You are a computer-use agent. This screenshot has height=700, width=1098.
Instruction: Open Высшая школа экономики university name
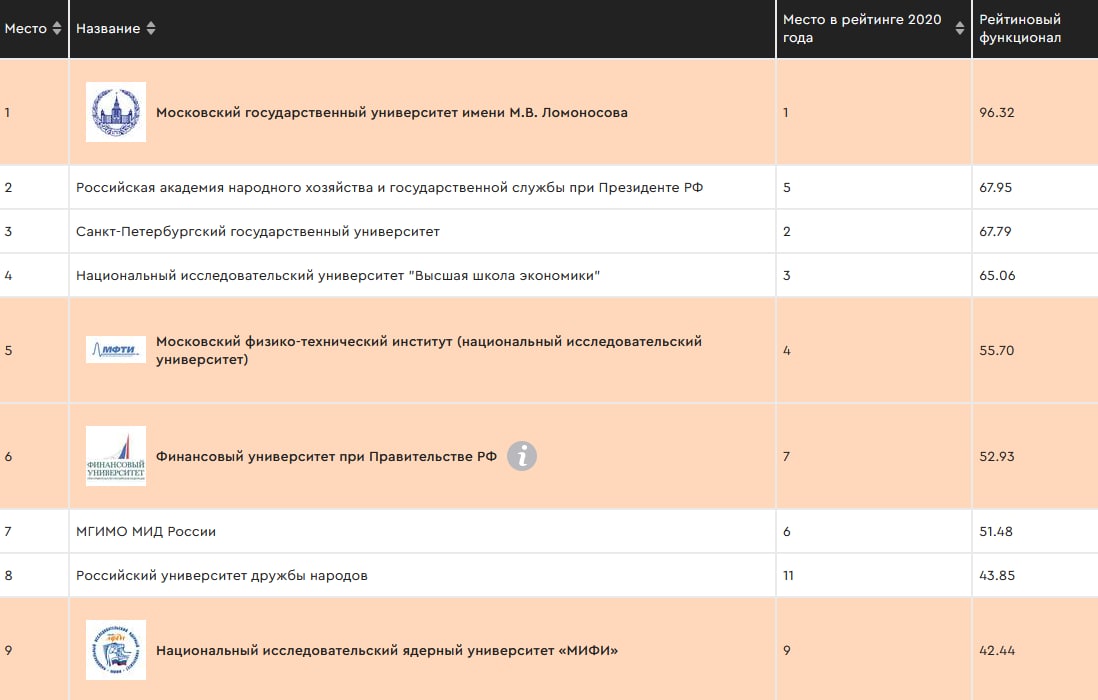click(338, 276)
